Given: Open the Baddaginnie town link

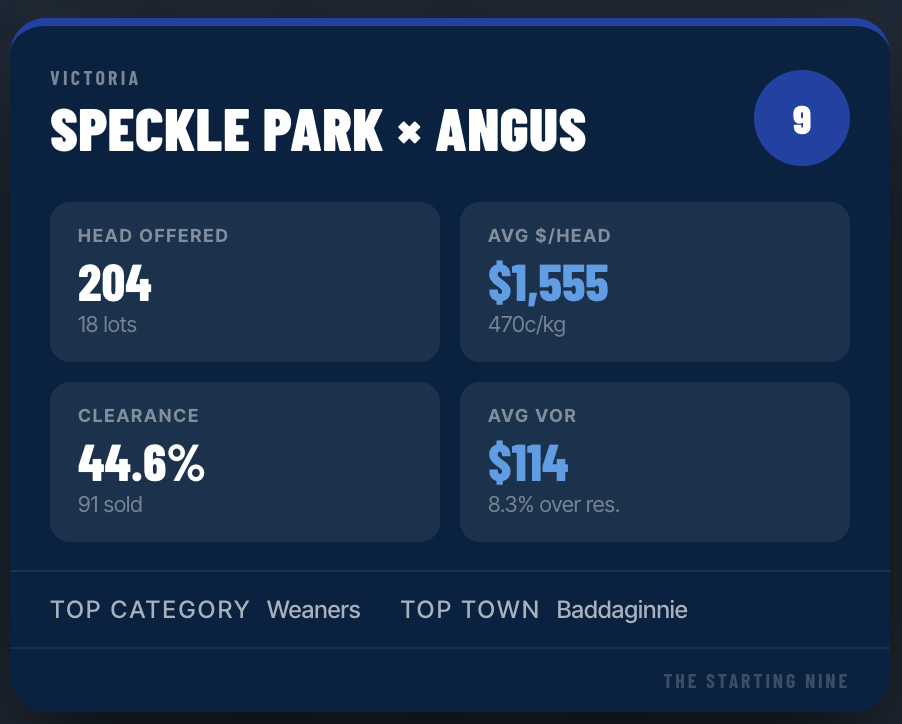Looking at the screenshot, I should (x=622, y=610).
